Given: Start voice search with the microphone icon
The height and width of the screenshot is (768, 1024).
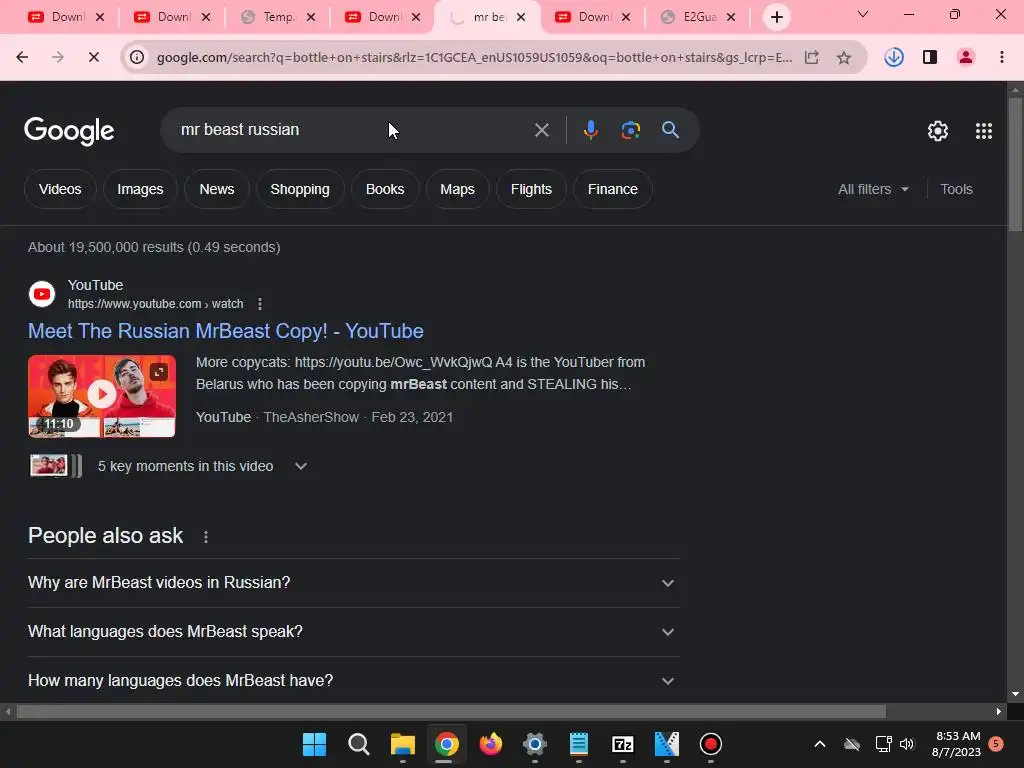Looking at the screenshot, I should point(590,130).
